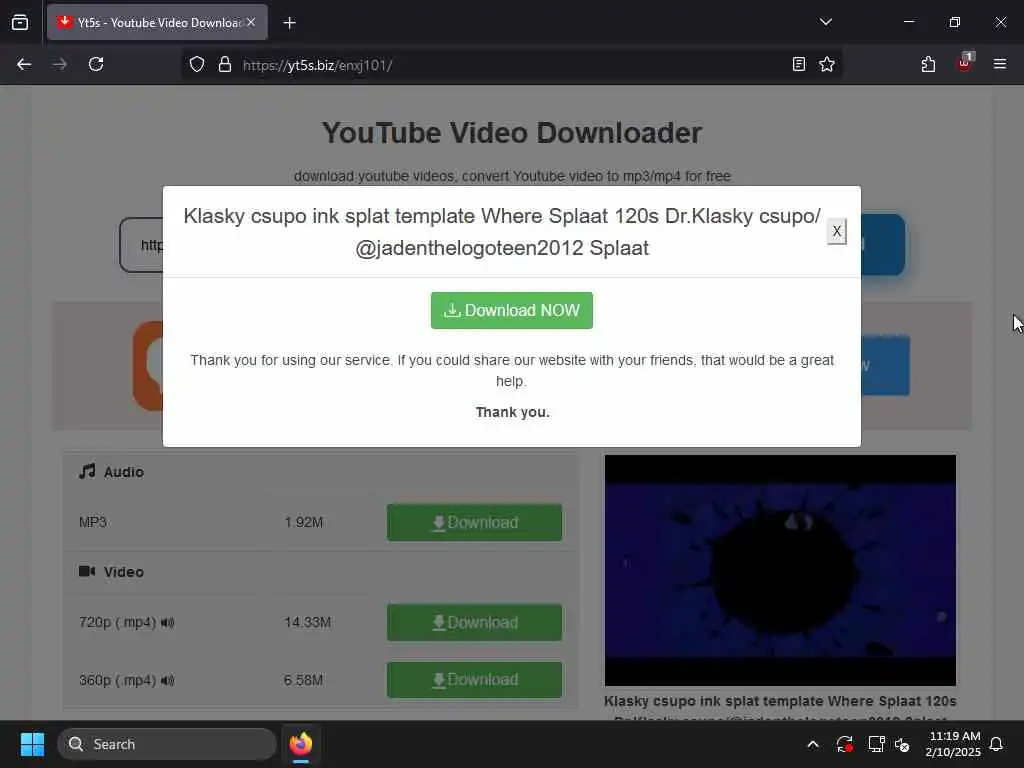Download the 720p mp4 video

pos(474,622)
